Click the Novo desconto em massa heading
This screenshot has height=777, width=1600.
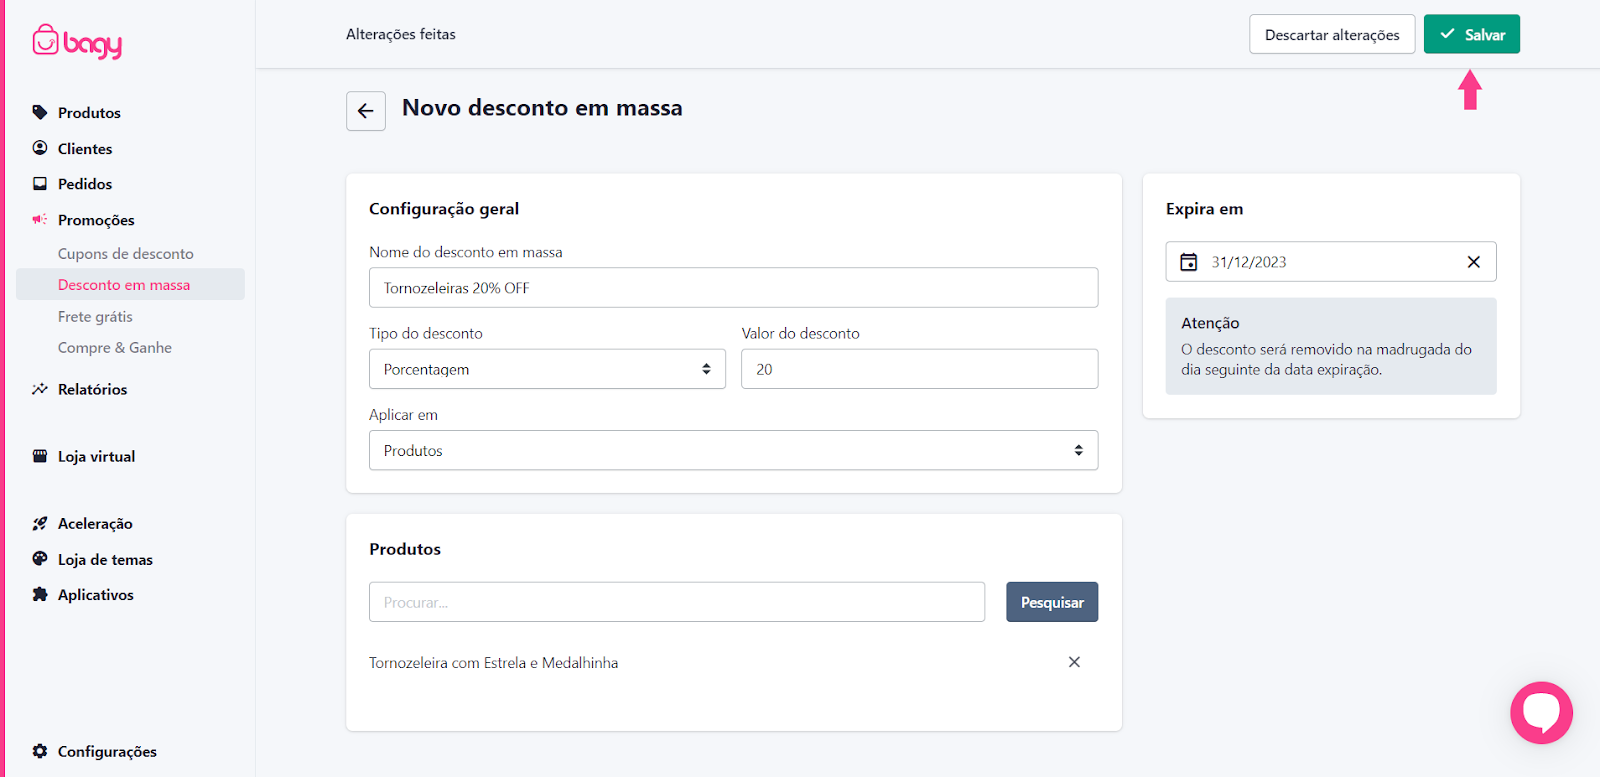[542, 108]
